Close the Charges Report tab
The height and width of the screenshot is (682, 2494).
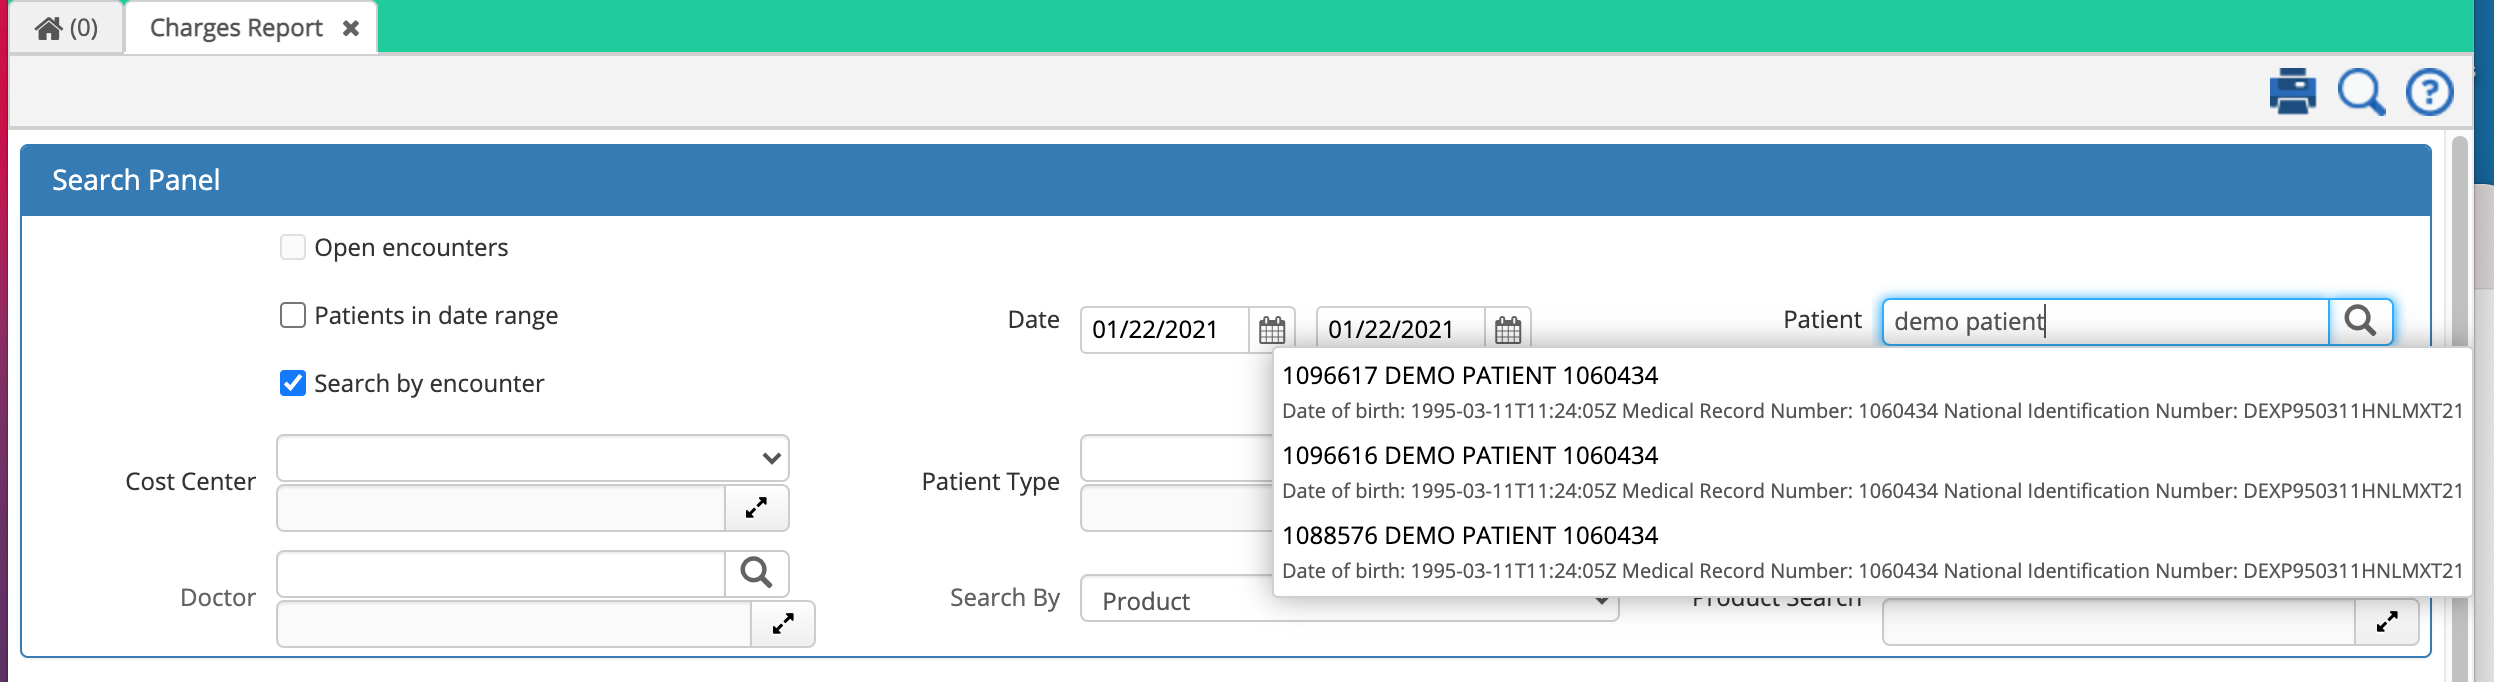[350, 29]
